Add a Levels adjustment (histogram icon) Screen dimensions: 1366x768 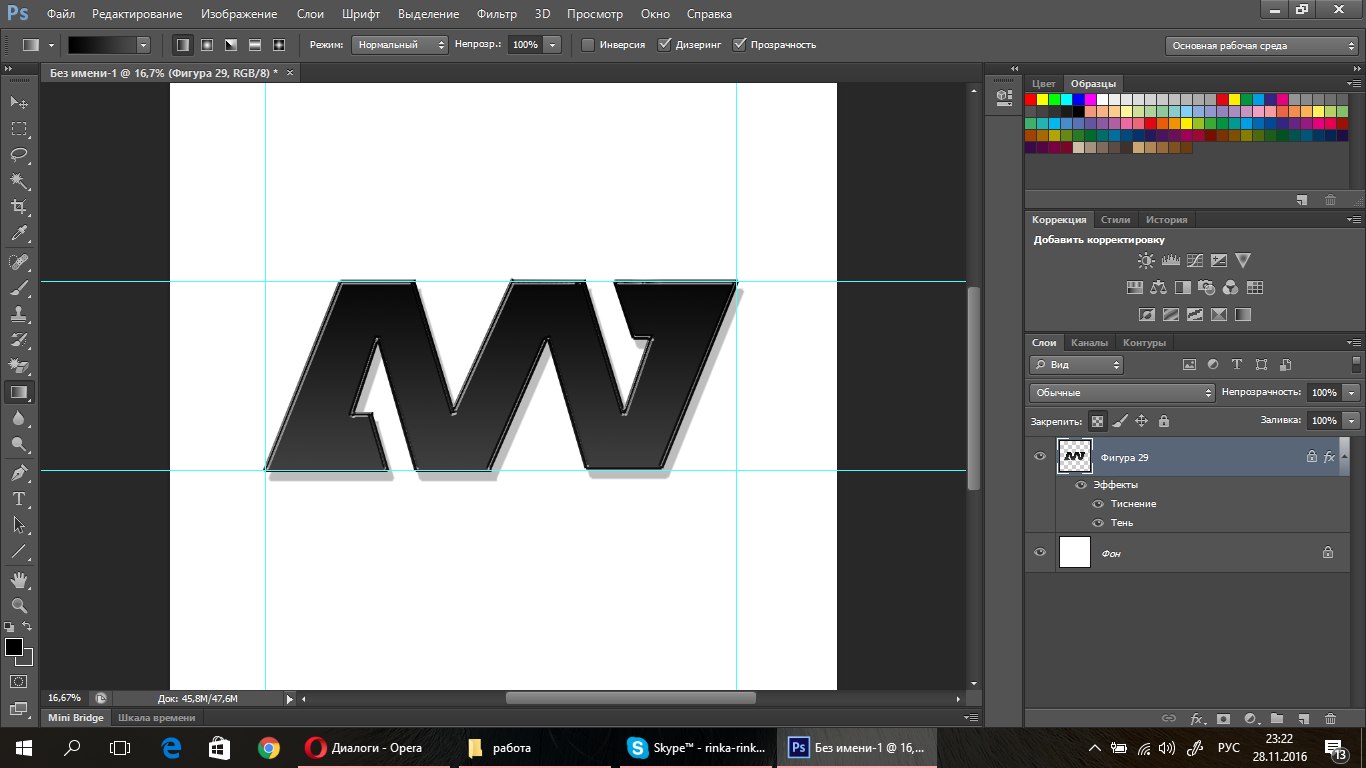click(1170, 260)
